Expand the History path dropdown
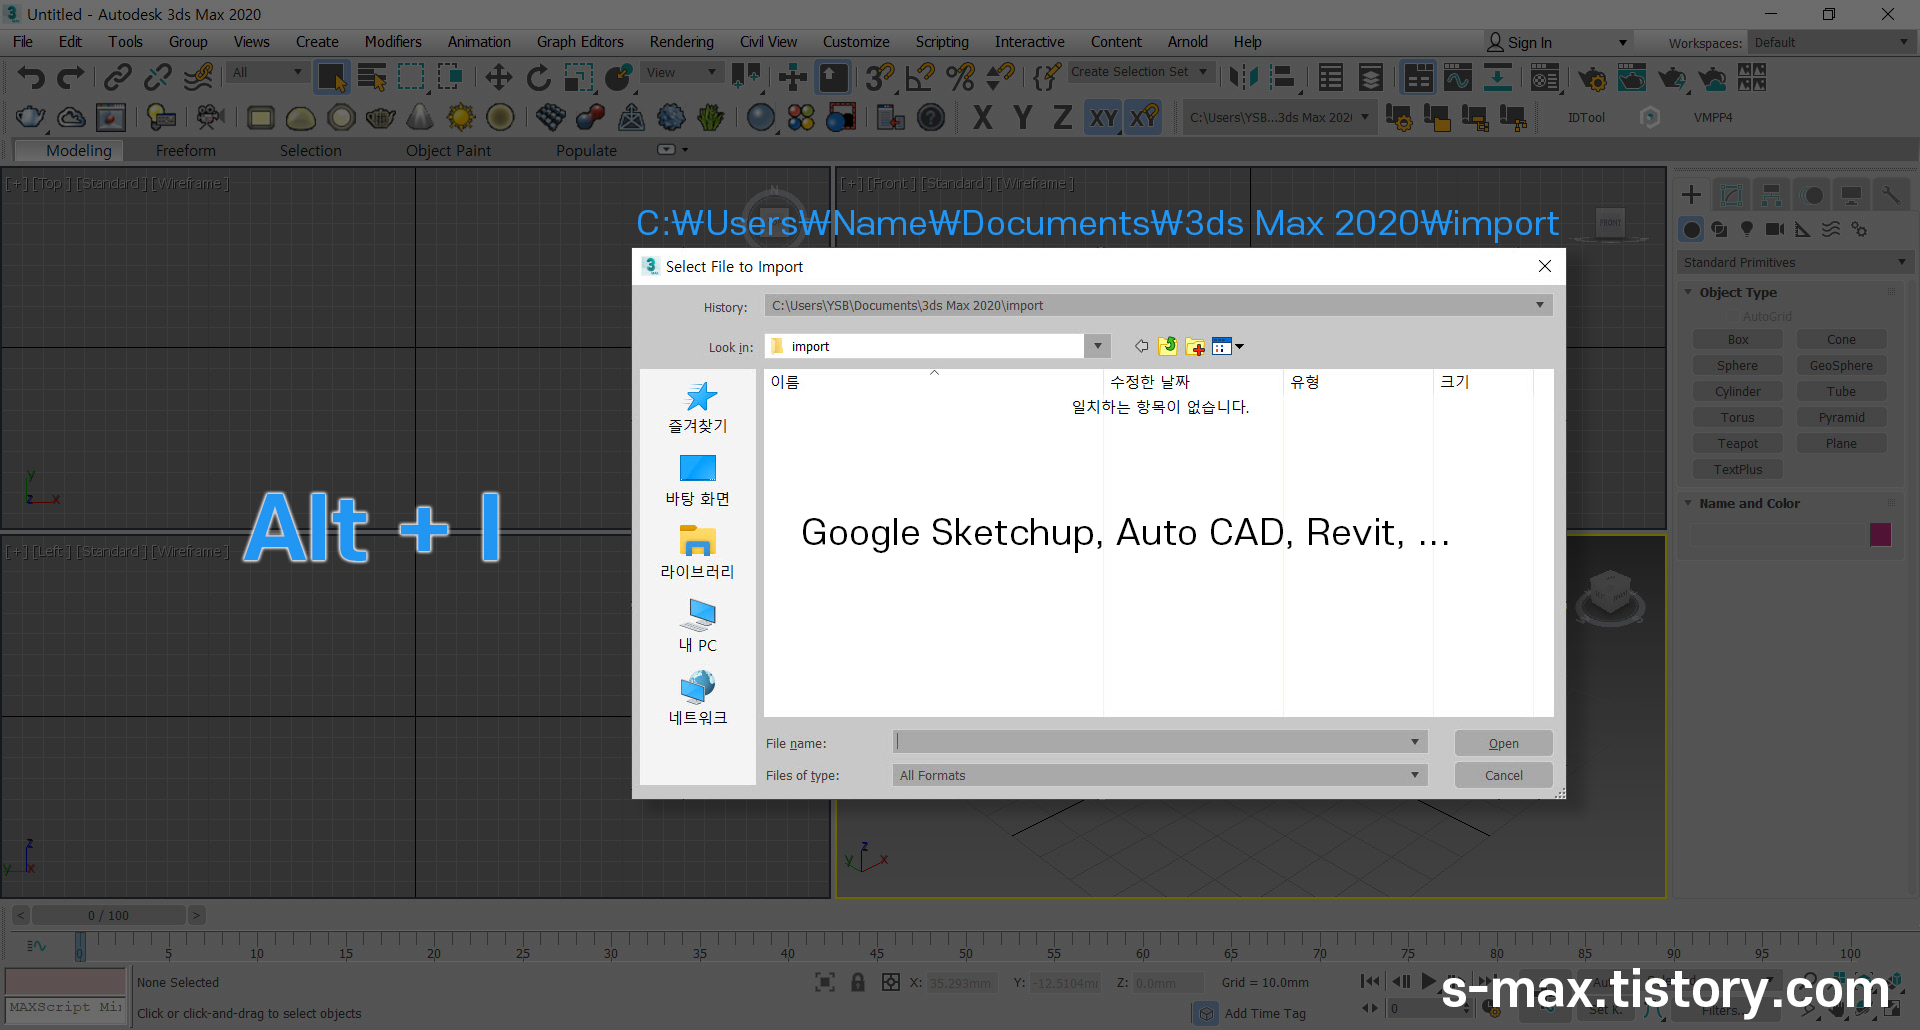 (x=1539, y=306)
